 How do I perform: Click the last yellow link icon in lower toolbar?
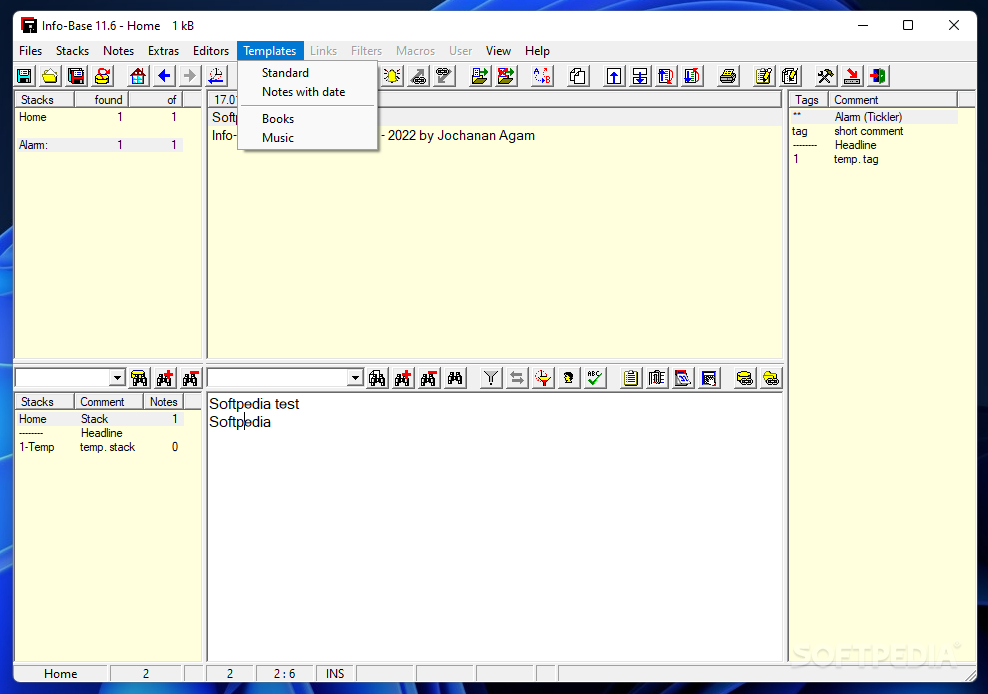[771, 378]
